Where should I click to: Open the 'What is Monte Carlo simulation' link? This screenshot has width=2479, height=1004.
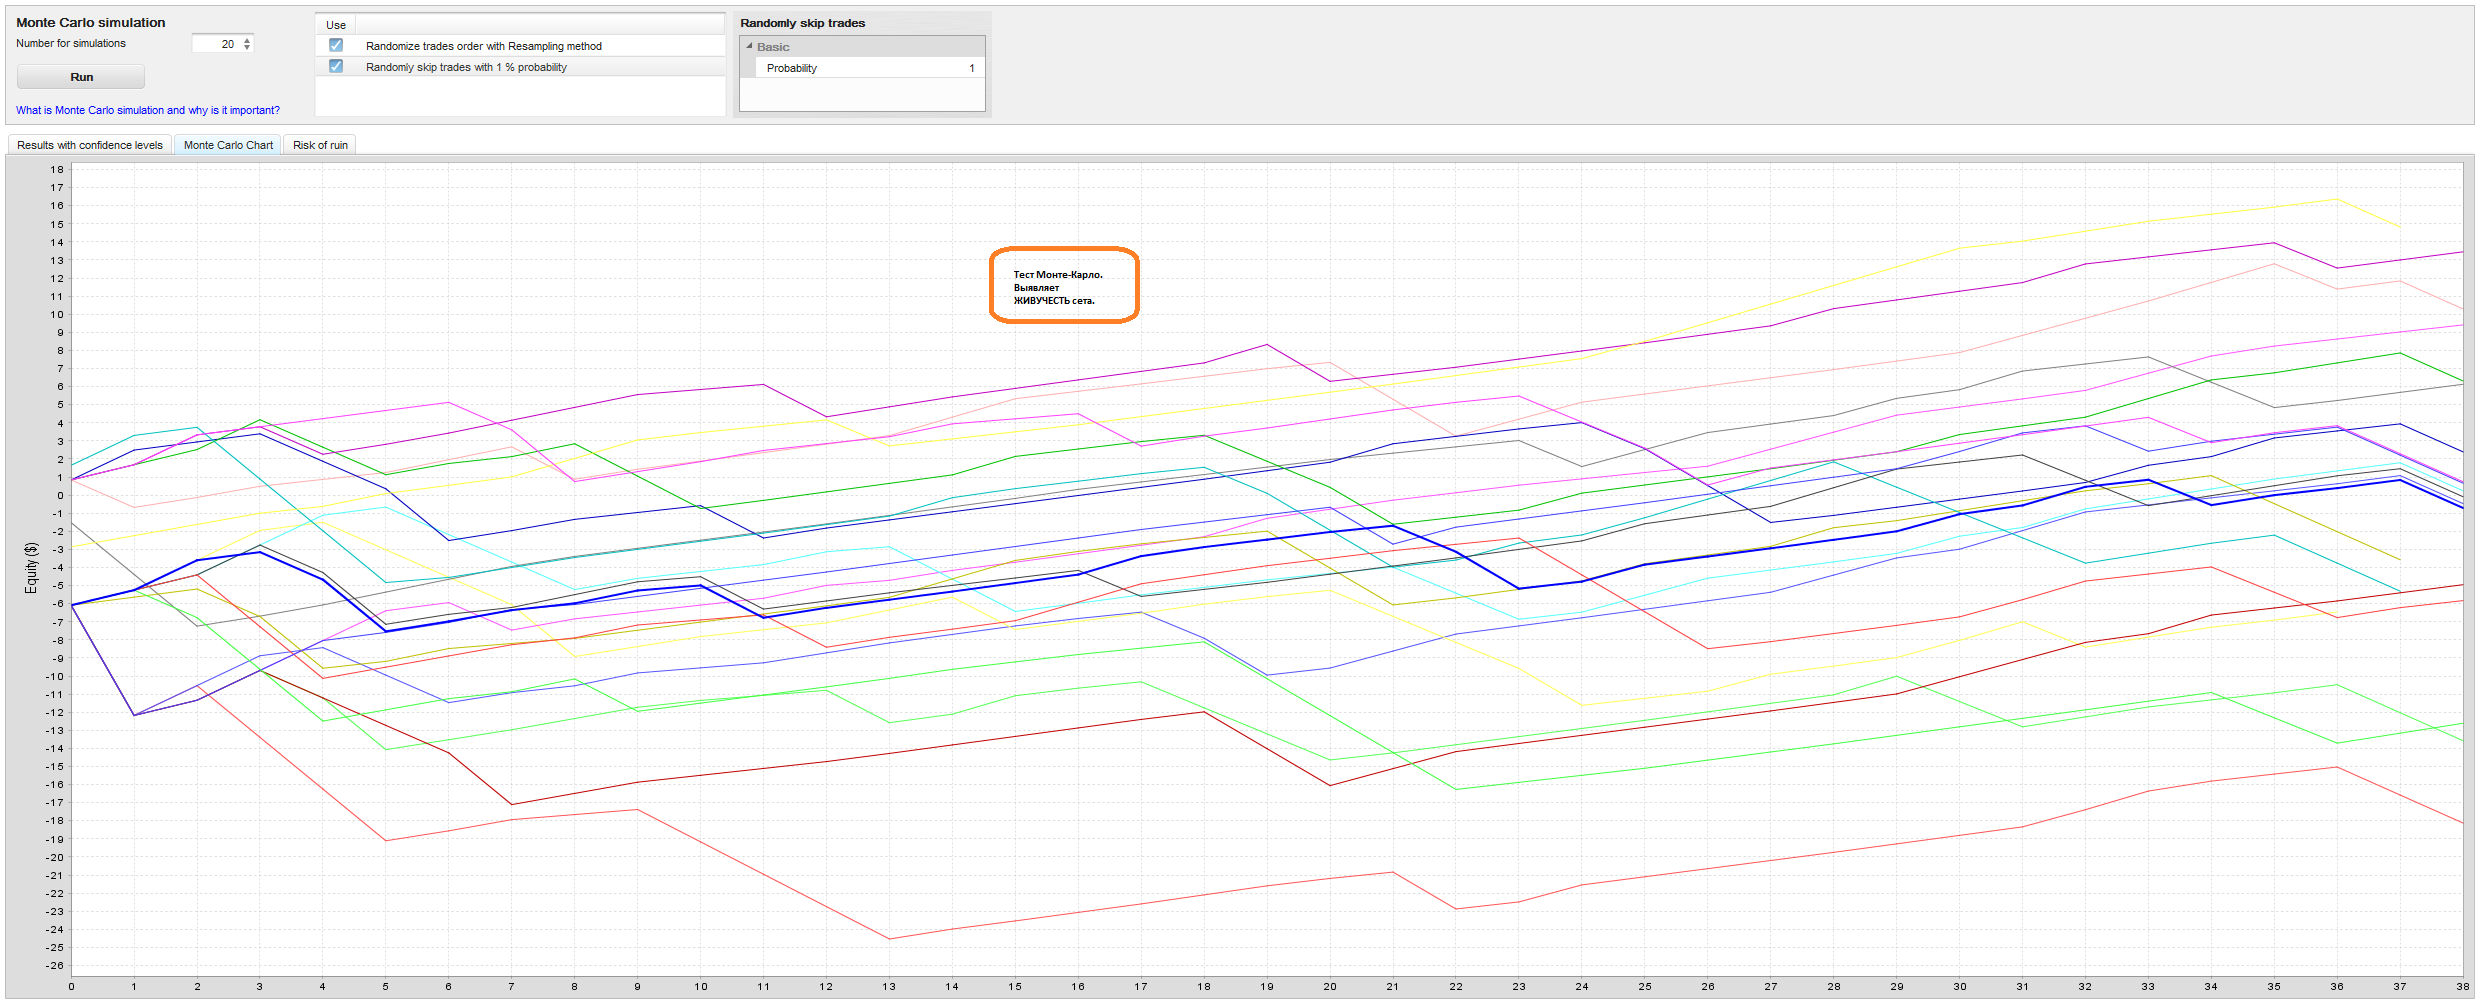click(148, 110)
